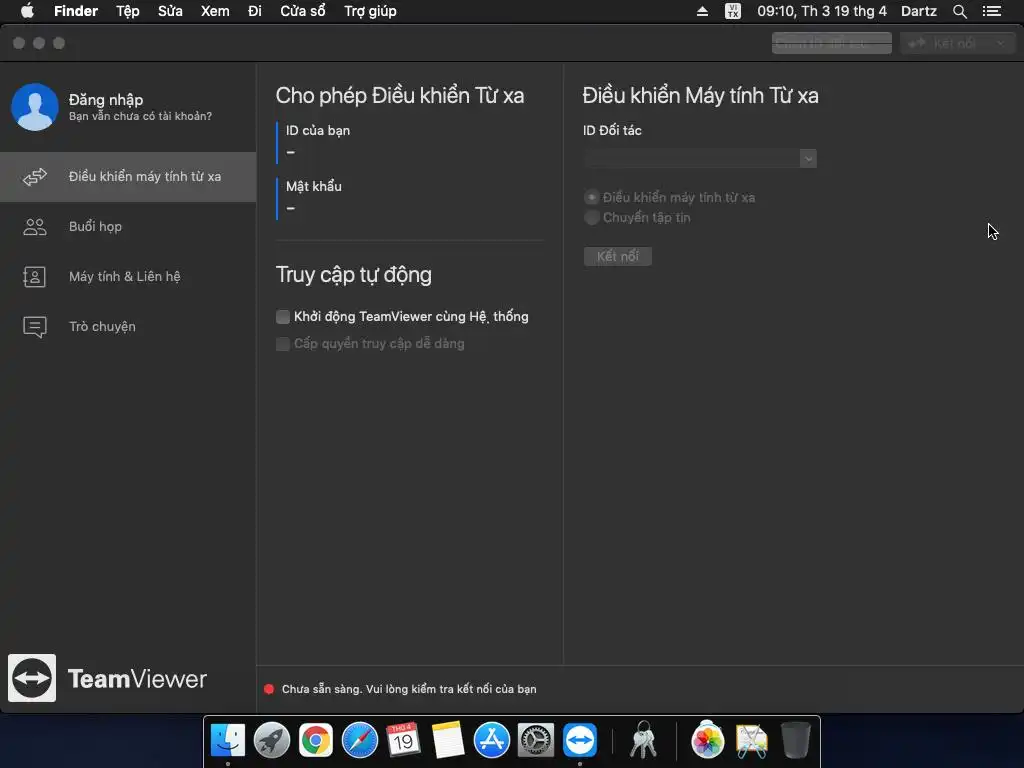Image resolution: width=1024 pixels, height=768 pixels.
Task: Open the Đi menu
Action: (x=255, y=11)
